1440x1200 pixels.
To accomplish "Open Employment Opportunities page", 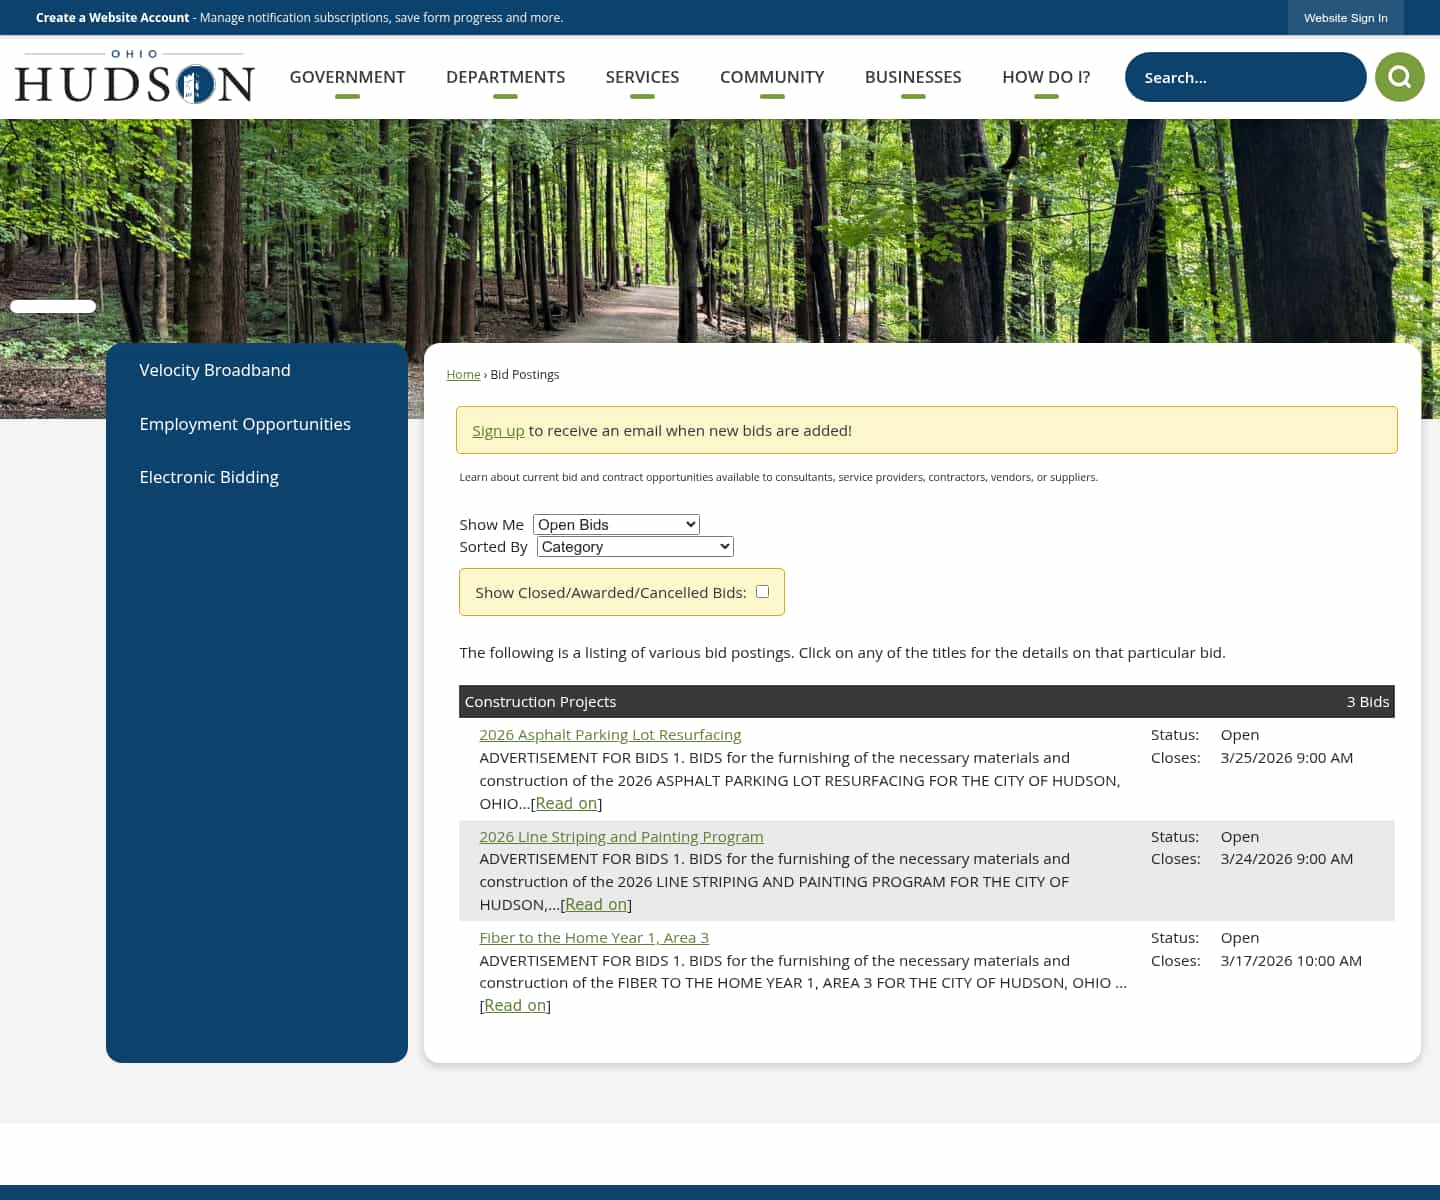I will [x=245, y=424].
